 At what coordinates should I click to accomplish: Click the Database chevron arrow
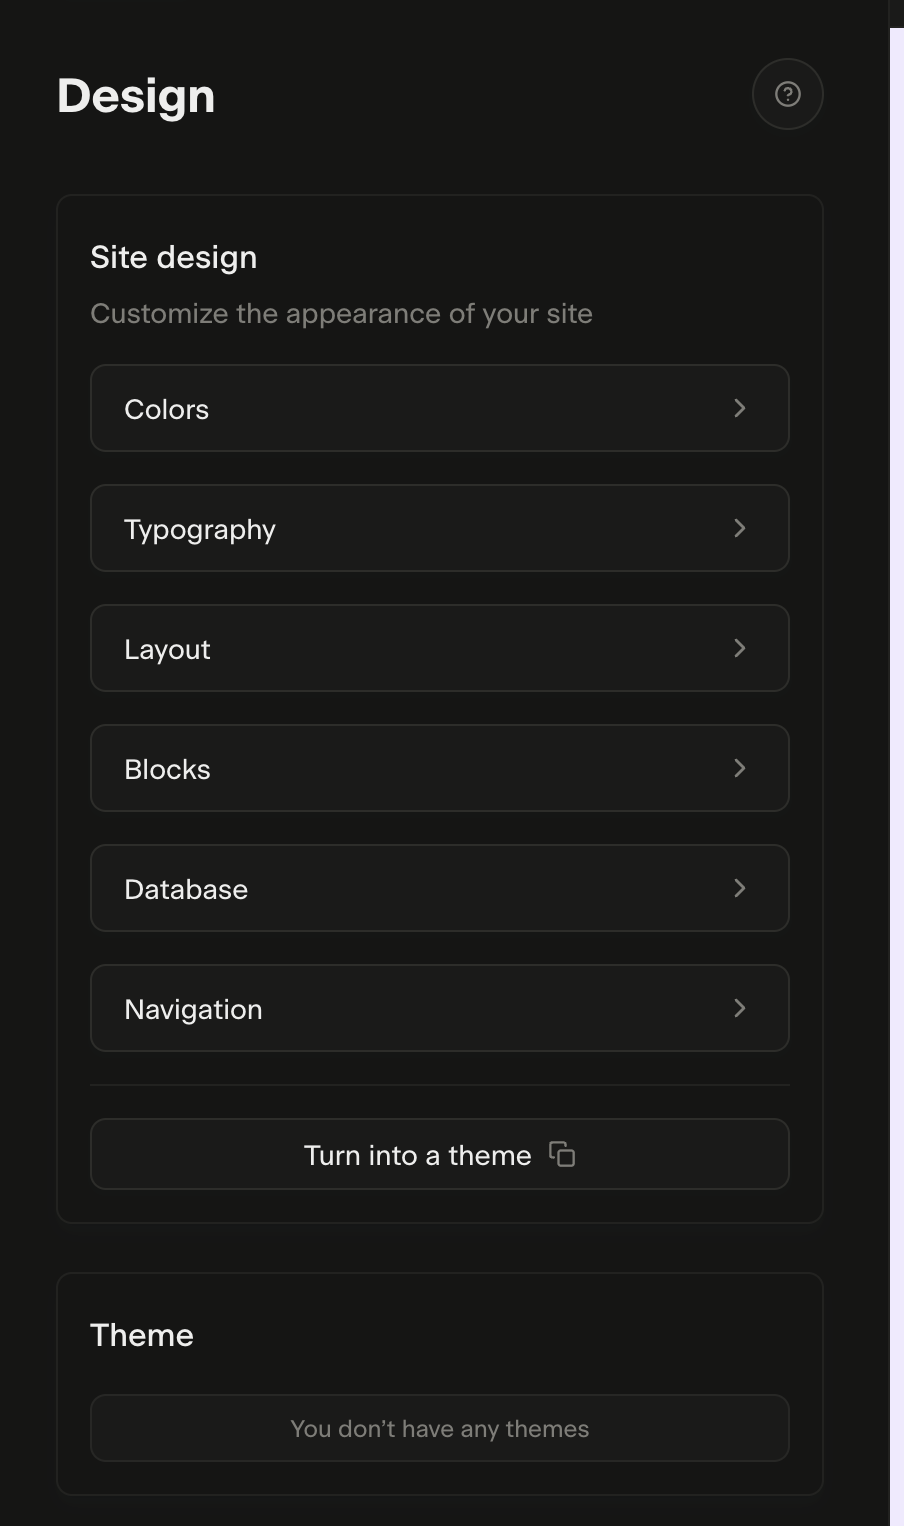pyautogui.click(x=740, y=888)
